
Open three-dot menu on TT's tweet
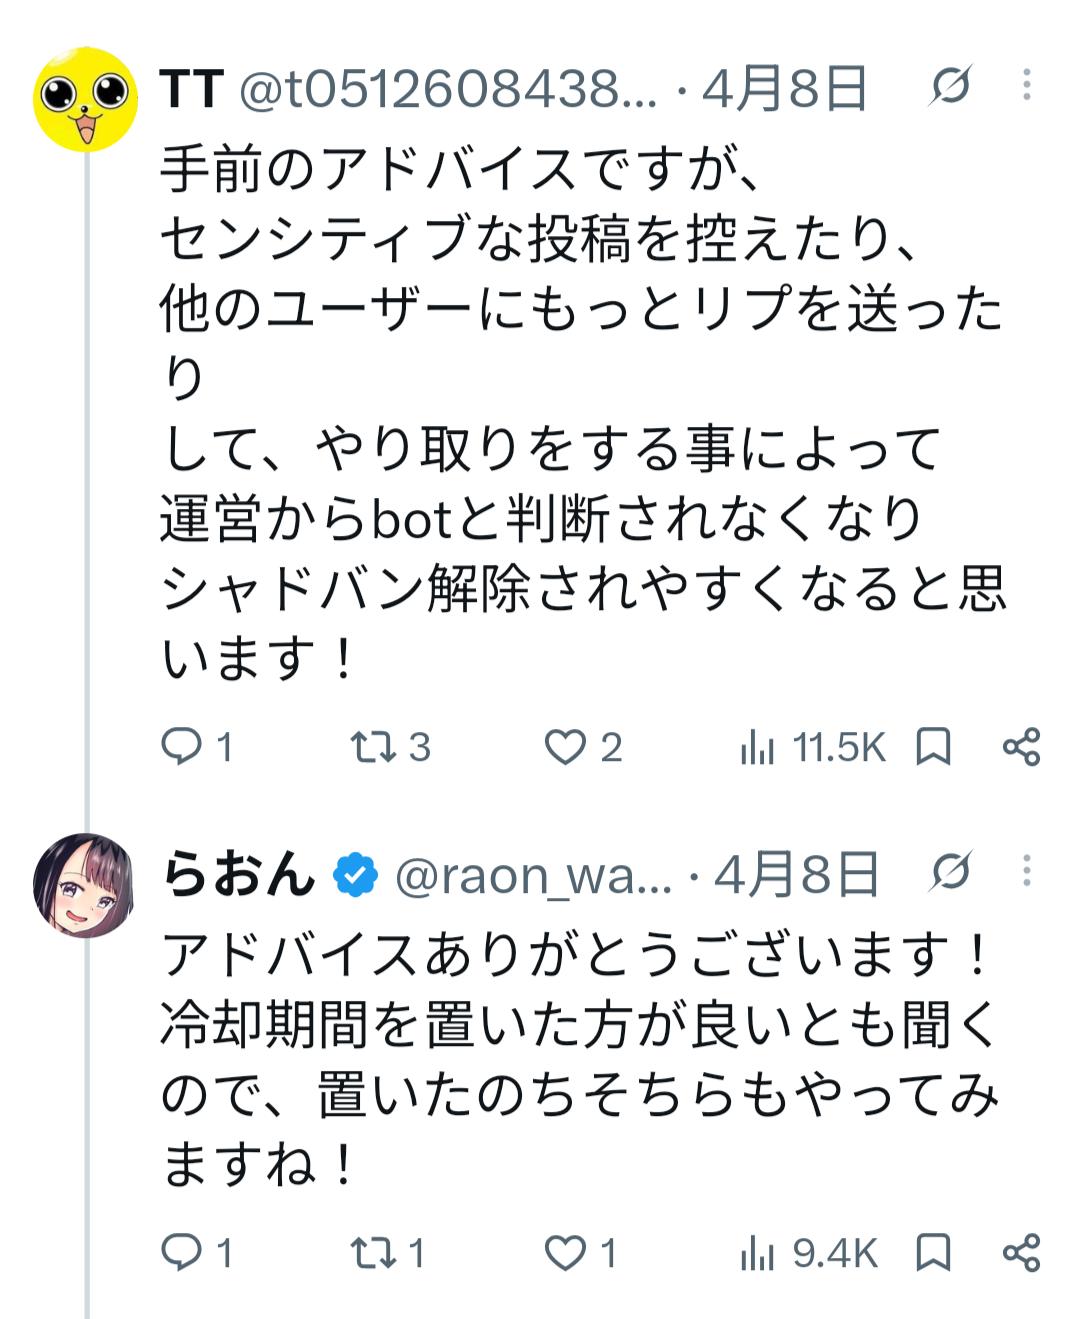[1026, 86]
